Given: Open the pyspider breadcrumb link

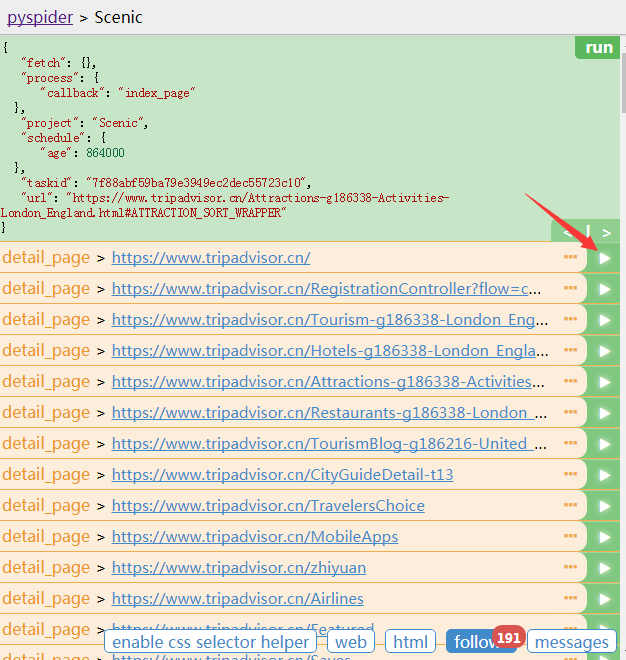Looking at the screenshot, I should 40,17.
